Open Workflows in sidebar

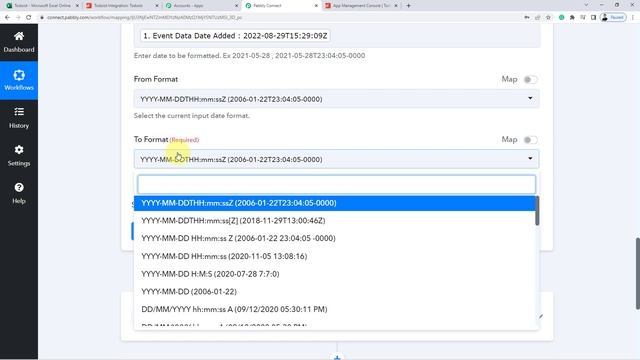tap(19, 80)
